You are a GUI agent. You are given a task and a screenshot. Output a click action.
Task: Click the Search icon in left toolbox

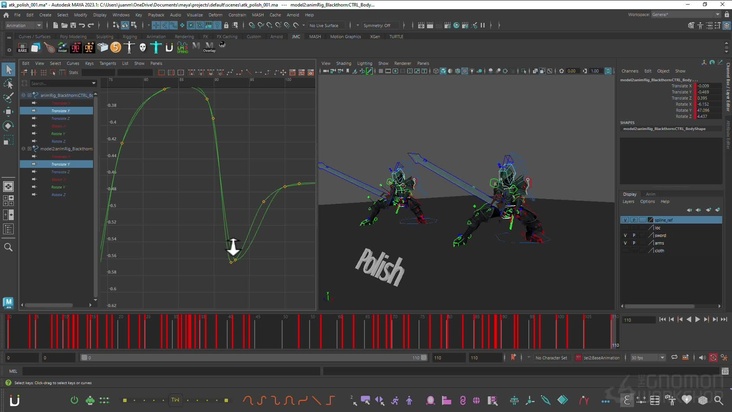pyautogui.click(x=8, y=247)
